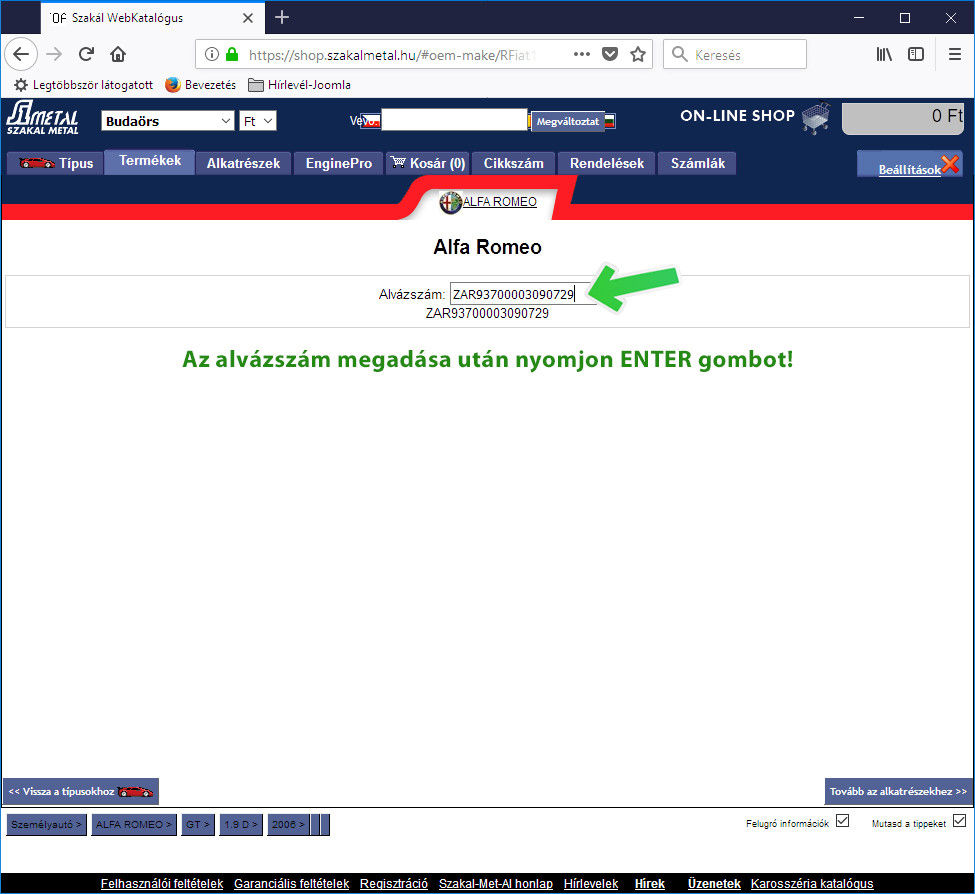
Task: Open a new browser tab
Action: coord(282,17)
